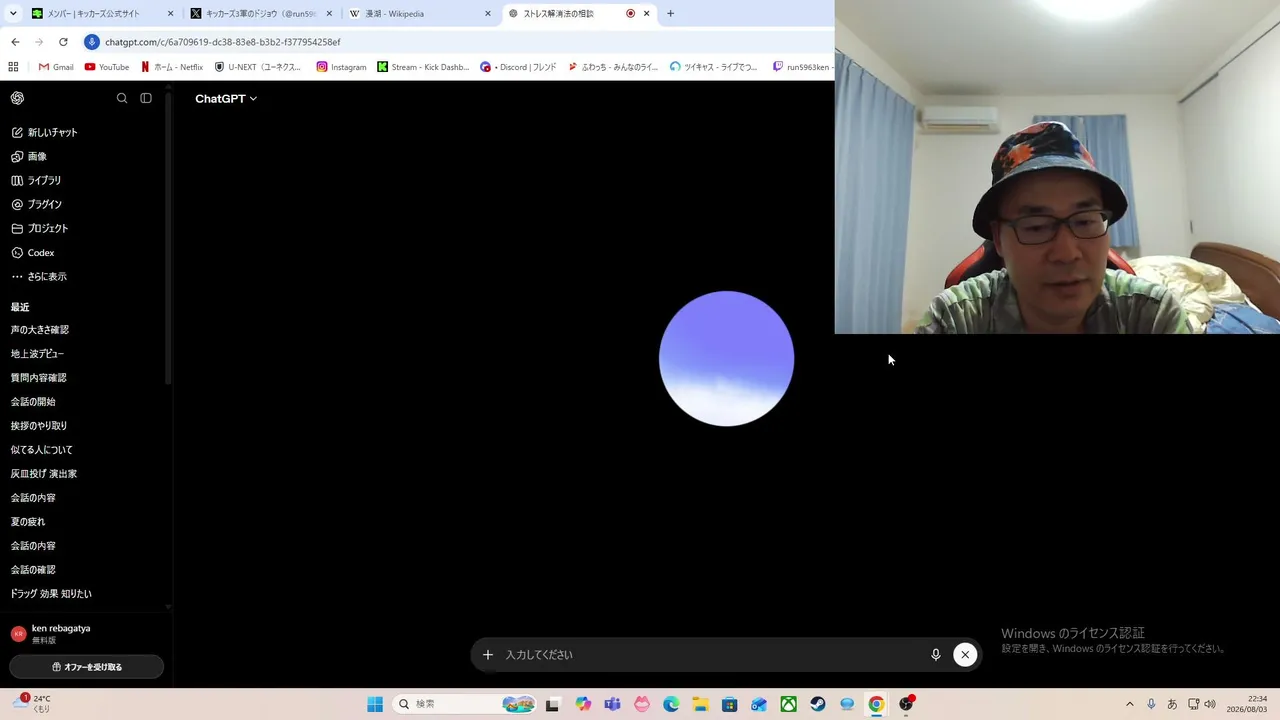Open the プロジェクト projects section
Viewport: 1280px width, 720px height.
tap(40, 228)
